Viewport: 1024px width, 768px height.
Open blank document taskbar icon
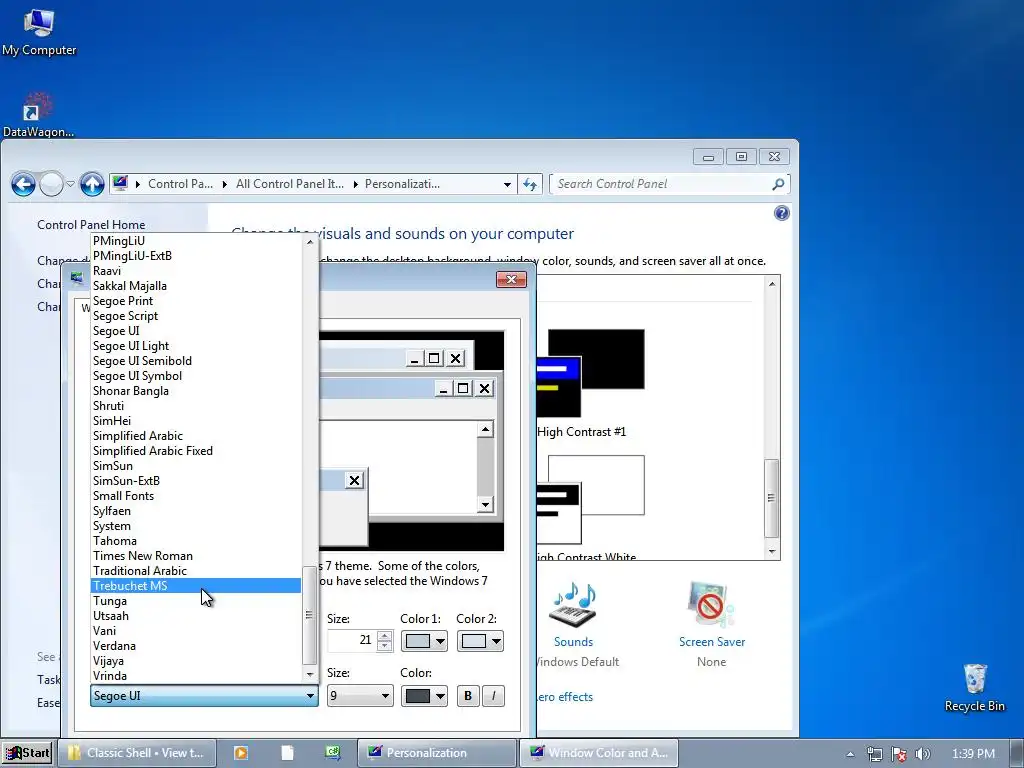287,753
